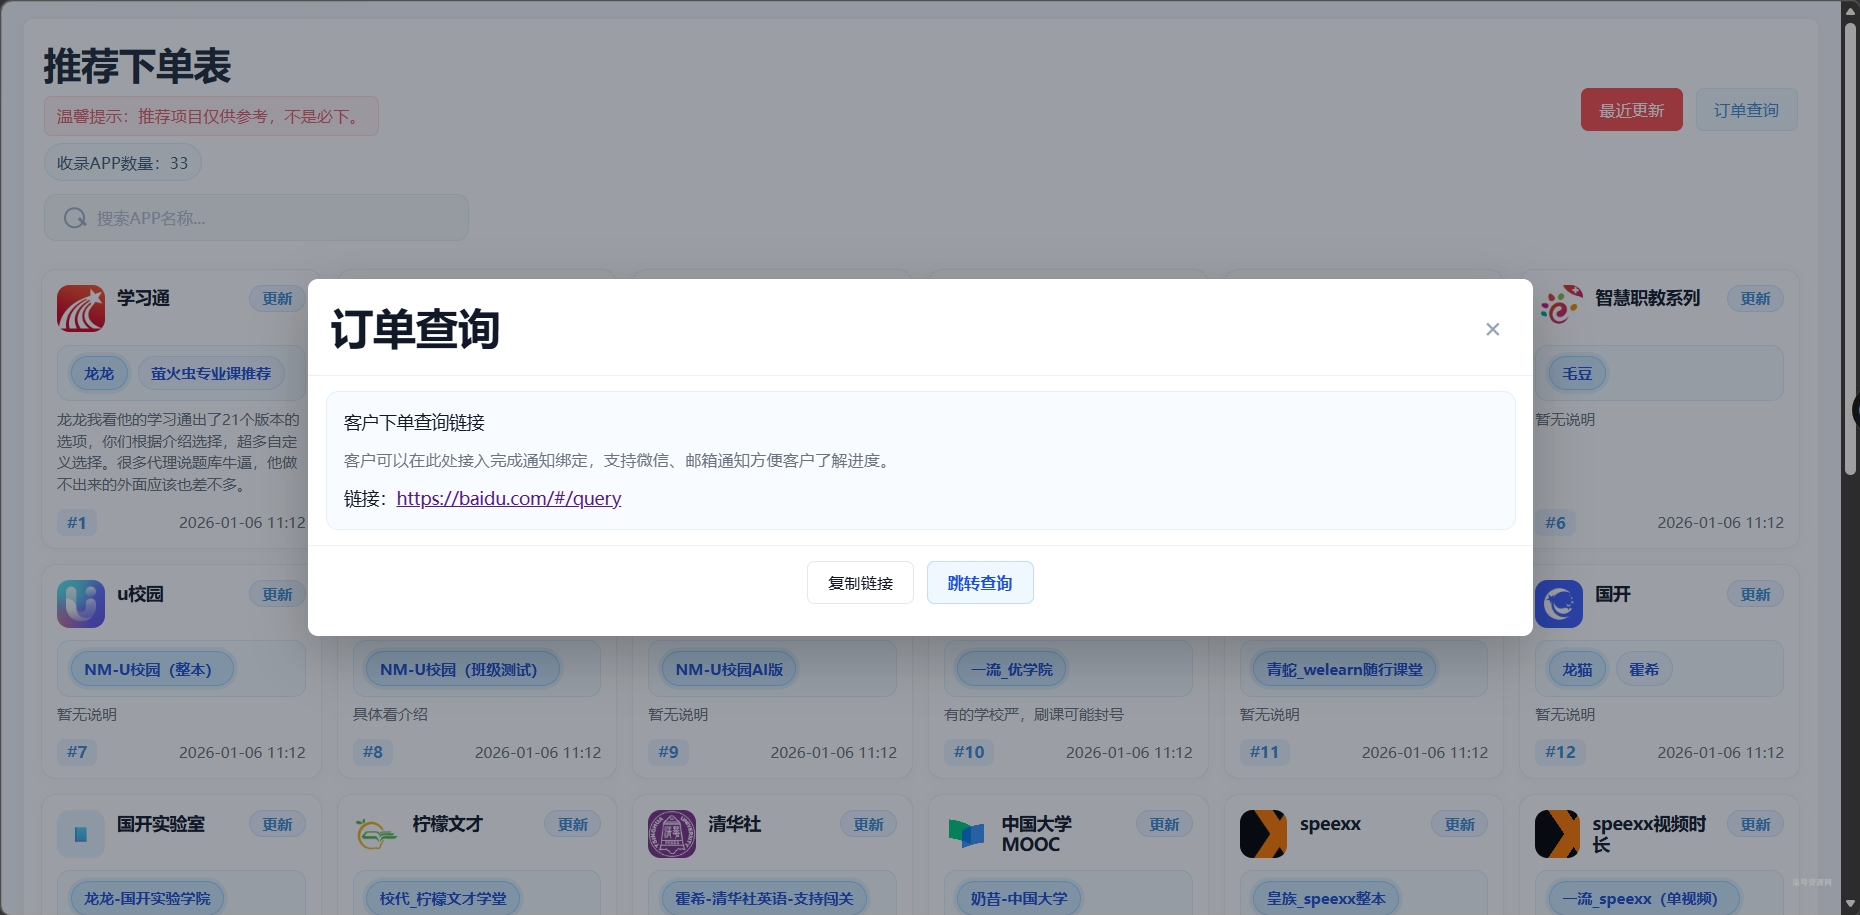
Task: Open the 订单查询 panel
Action: 1746,109
